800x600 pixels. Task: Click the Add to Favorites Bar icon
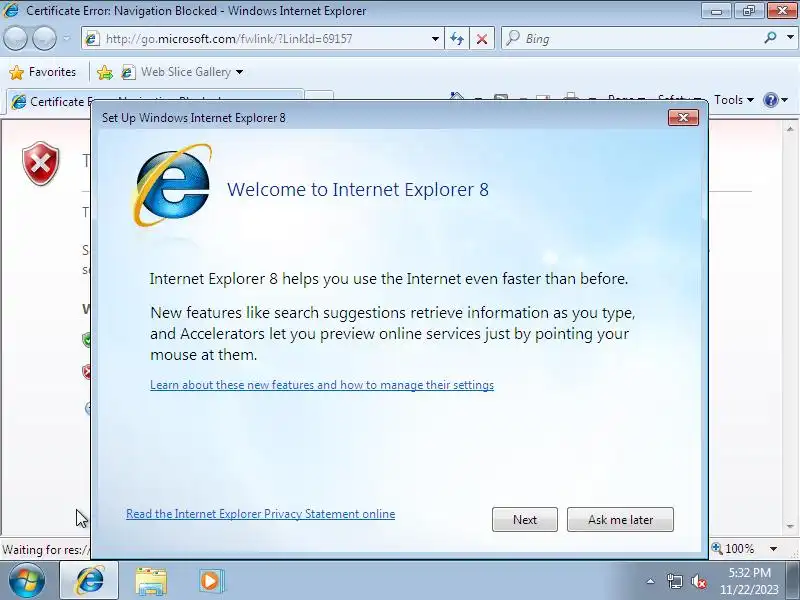coord(105,72)
